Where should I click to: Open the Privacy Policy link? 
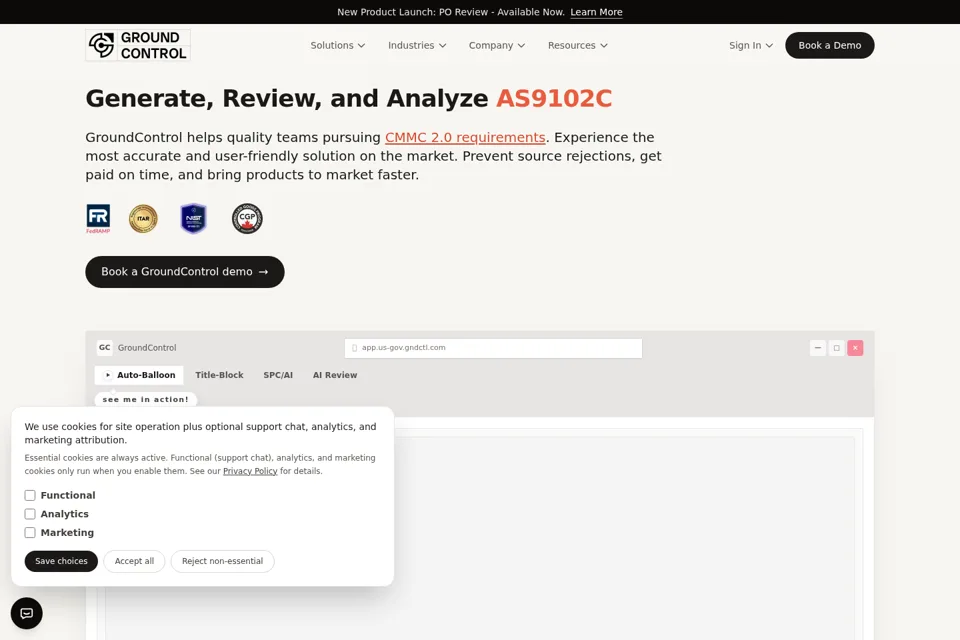250,471
